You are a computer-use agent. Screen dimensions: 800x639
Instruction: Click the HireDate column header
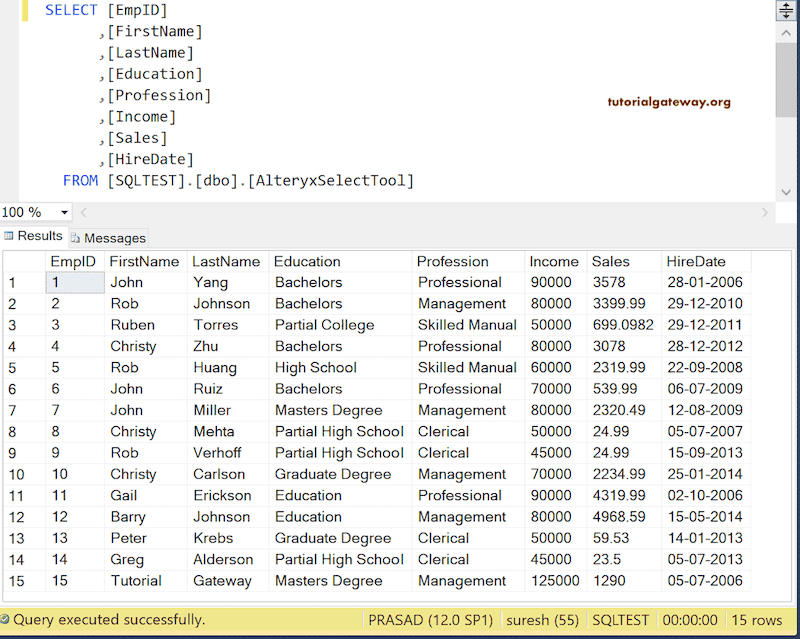pos(695,261)
